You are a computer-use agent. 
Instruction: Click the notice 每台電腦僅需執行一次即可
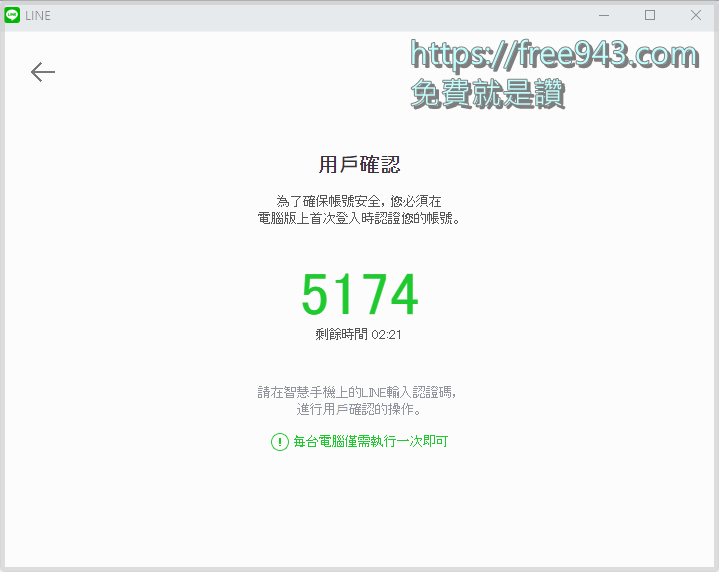pyautogui.click(x=371, y=441)
